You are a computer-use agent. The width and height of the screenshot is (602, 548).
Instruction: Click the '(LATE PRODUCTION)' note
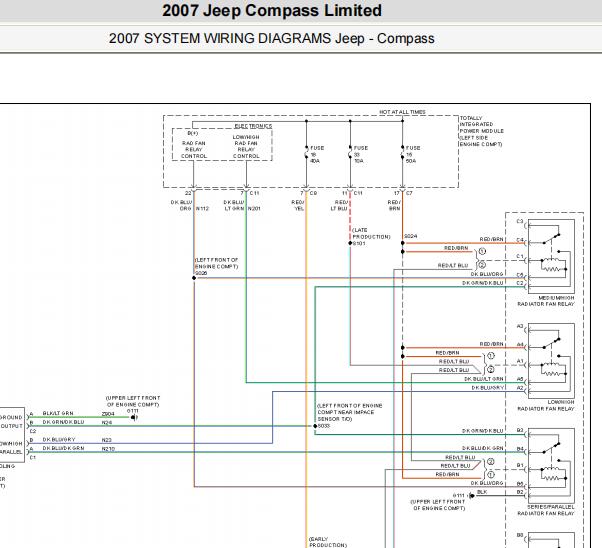tap(371, 233)
